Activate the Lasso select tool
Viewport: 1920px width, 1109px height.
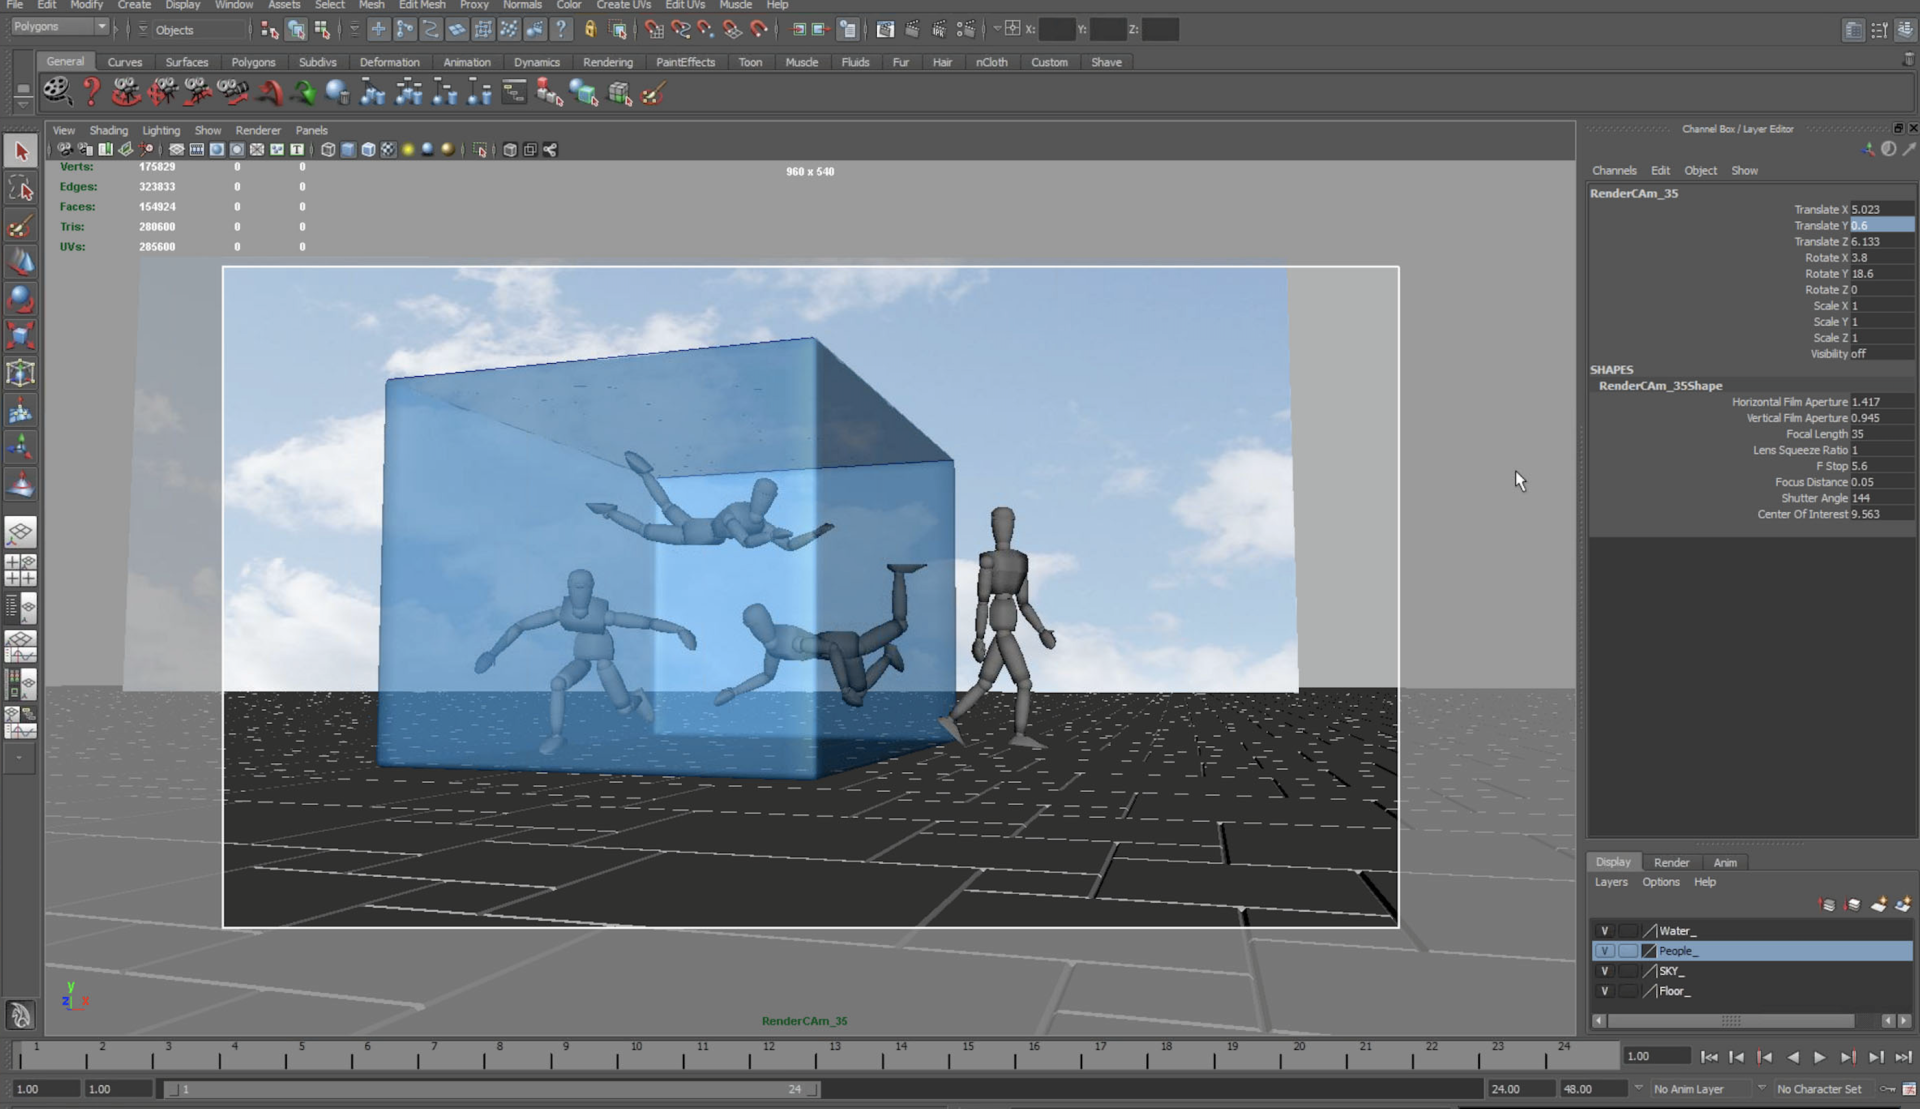click(x=21, y=189)
